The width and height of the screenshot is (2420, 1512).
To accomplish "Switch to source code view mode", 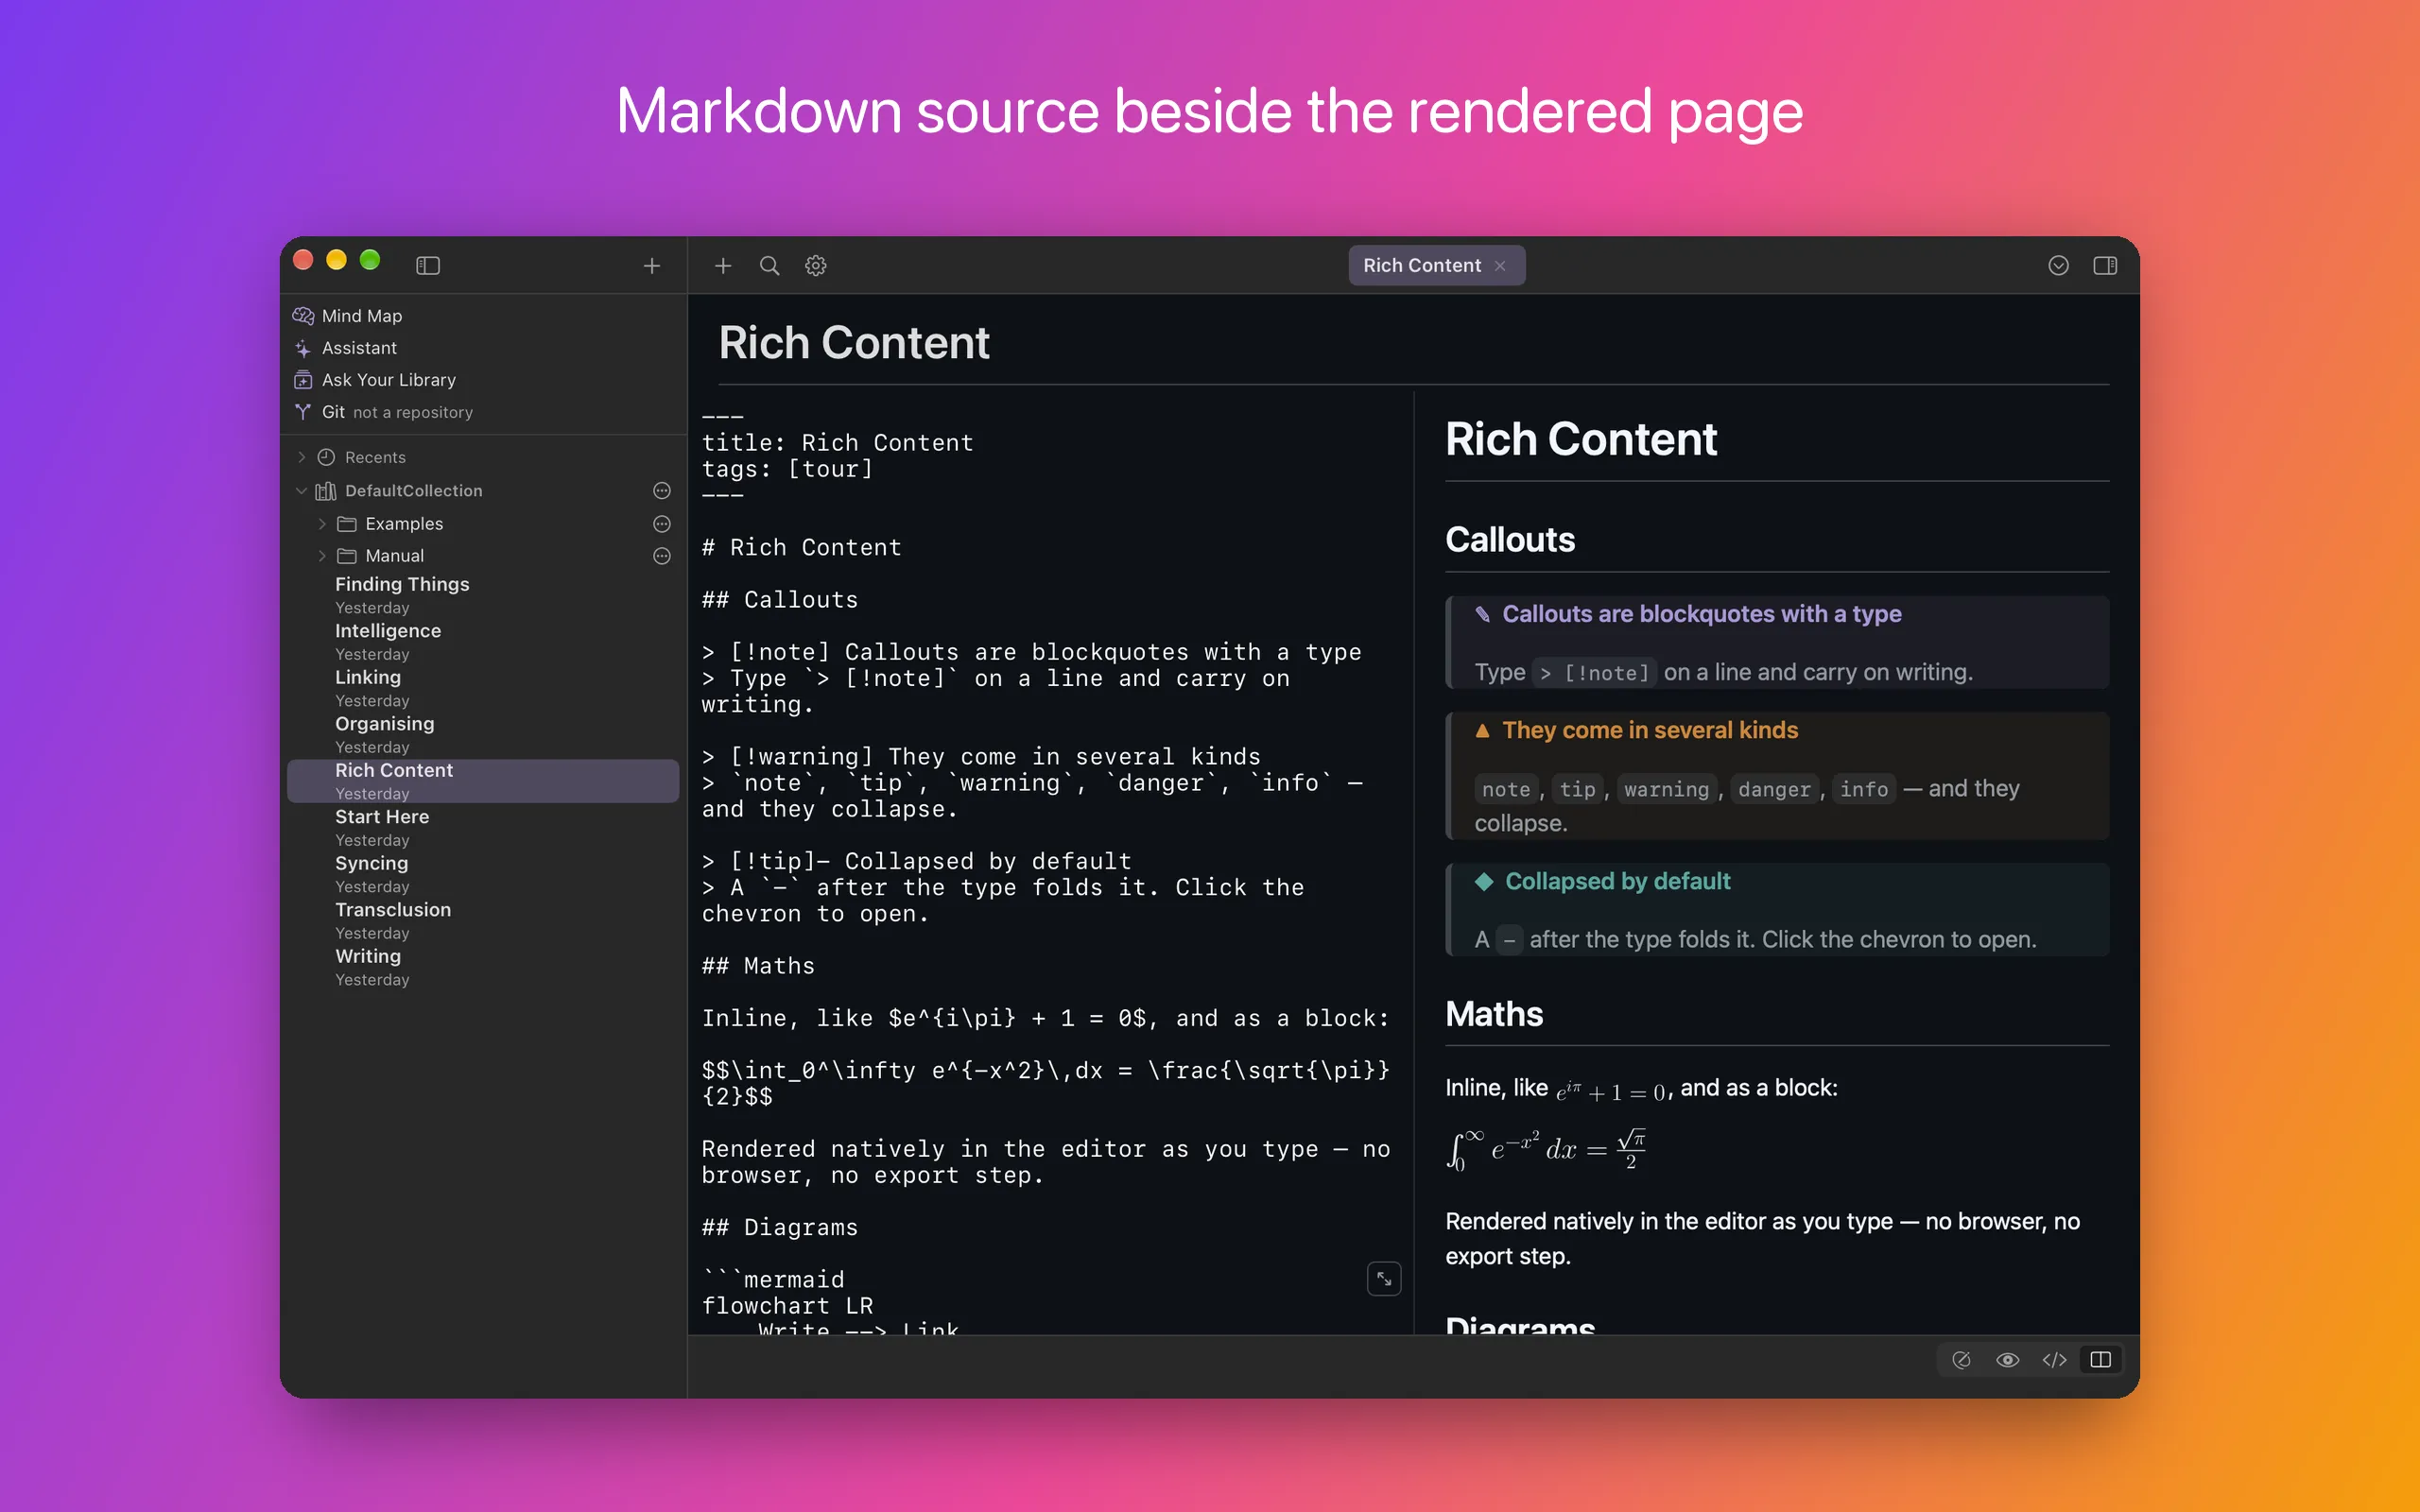I will [2054, 1359].
